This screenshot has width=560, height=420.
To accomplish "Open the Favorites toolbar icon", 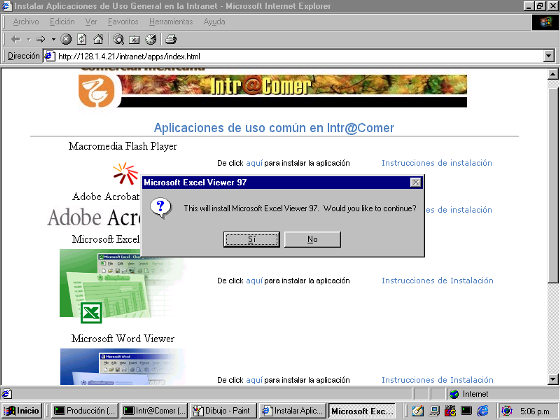I will (x=134, y=39).
